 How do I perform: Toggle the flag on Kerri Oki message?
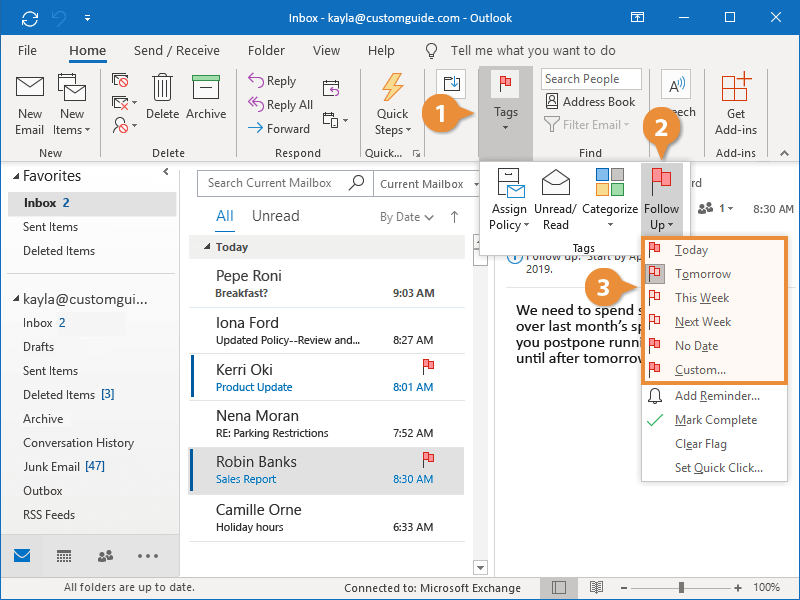coord(428,366)
